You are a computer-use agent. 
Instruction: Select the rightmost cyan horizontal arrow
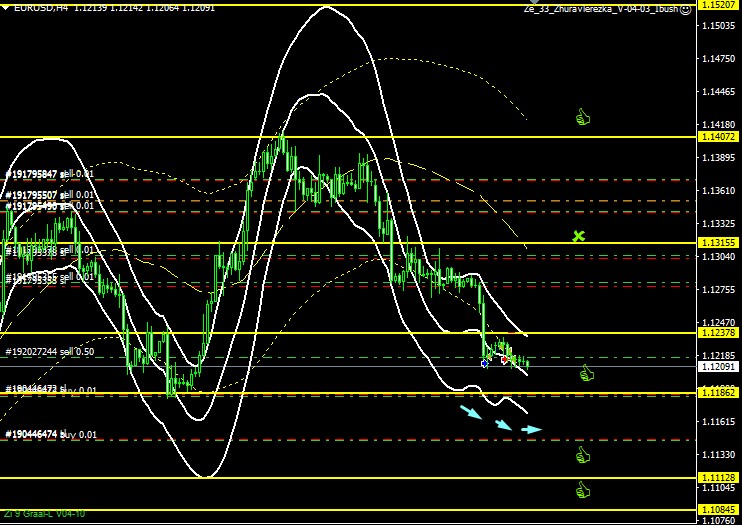pyautogui.click(x=531, y=430)
